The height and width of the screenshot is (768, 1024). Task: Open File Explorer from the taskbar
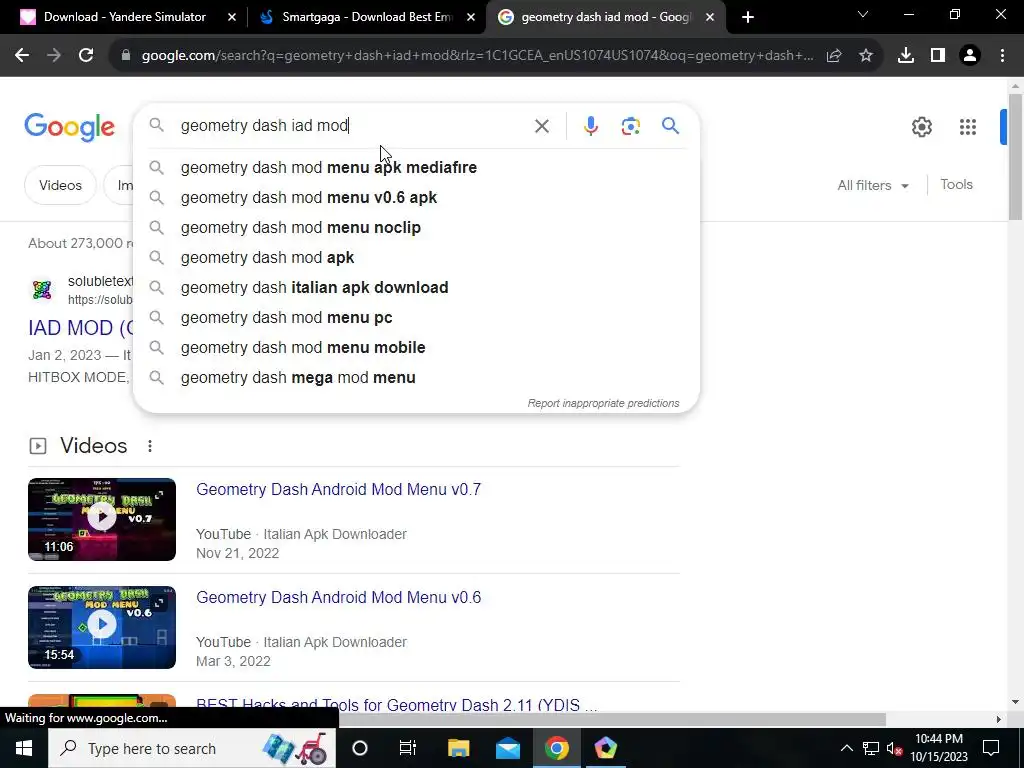click(x=458, y=748)
